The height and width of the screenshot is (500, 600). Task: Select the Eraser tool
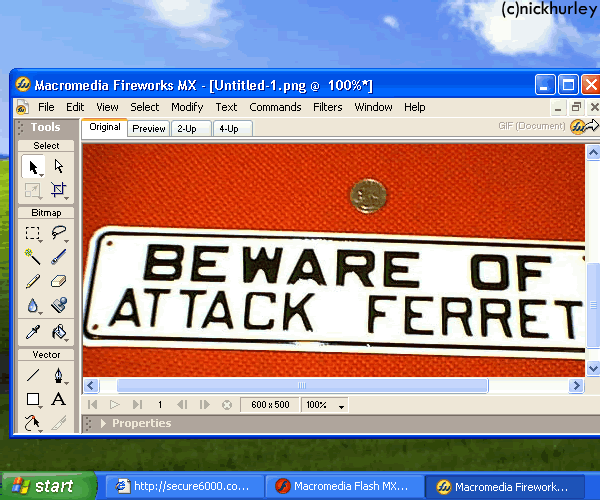coord(59,282)
